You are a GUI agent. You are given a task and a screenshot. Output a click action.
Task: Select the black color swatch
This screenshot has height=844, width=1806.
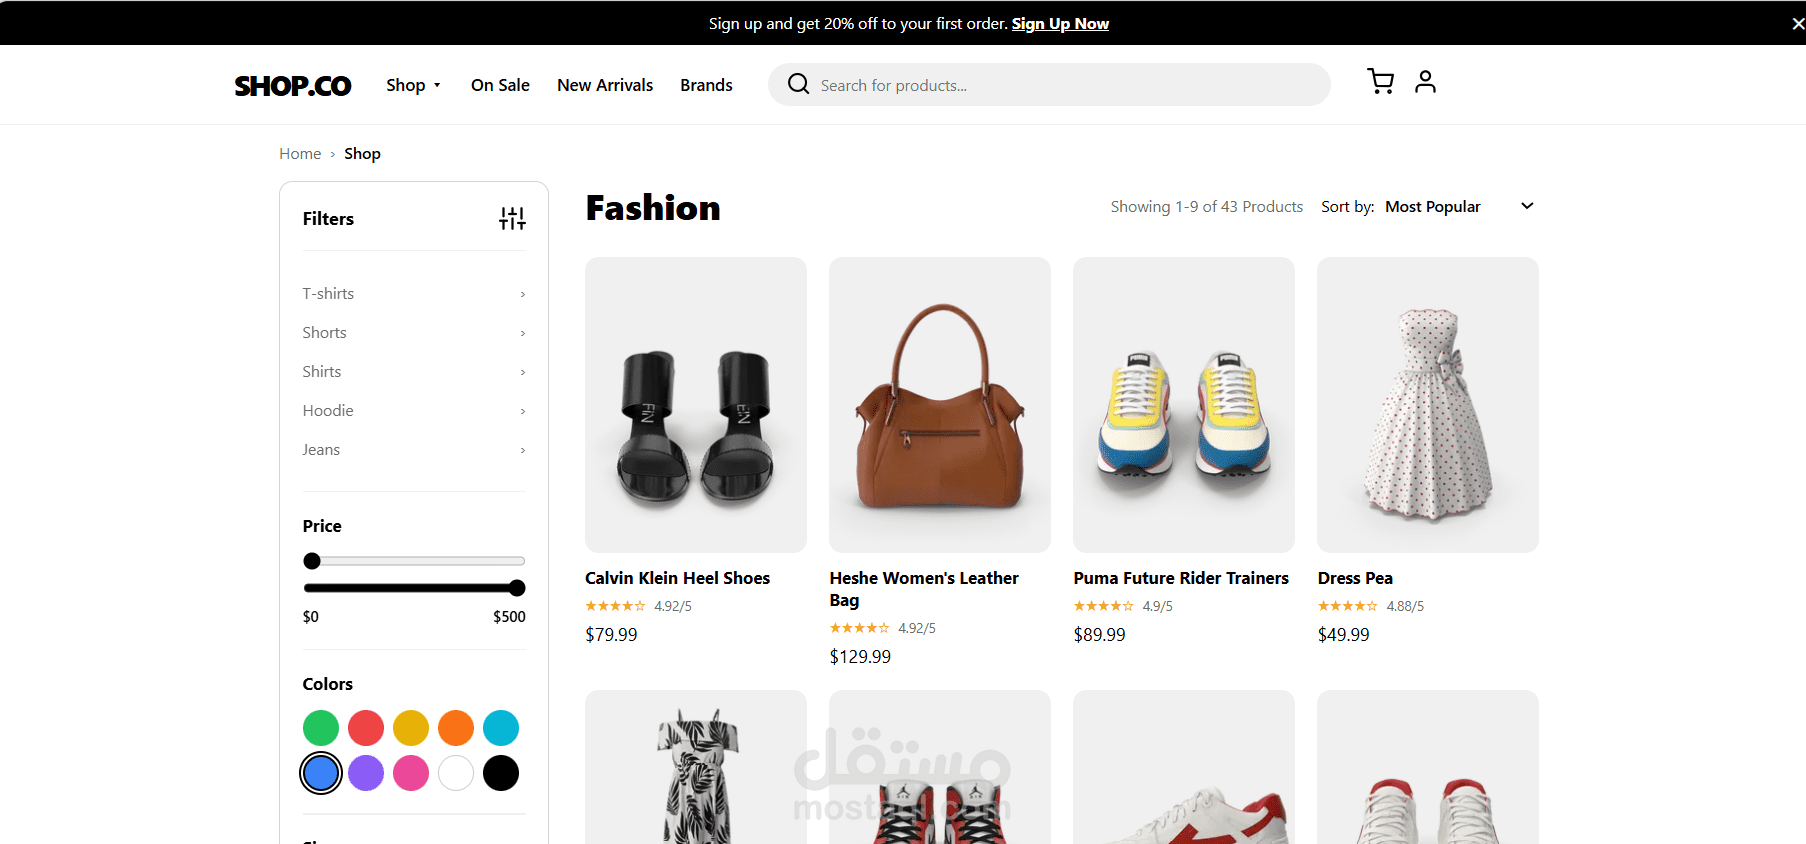click(x=501, y=773)
